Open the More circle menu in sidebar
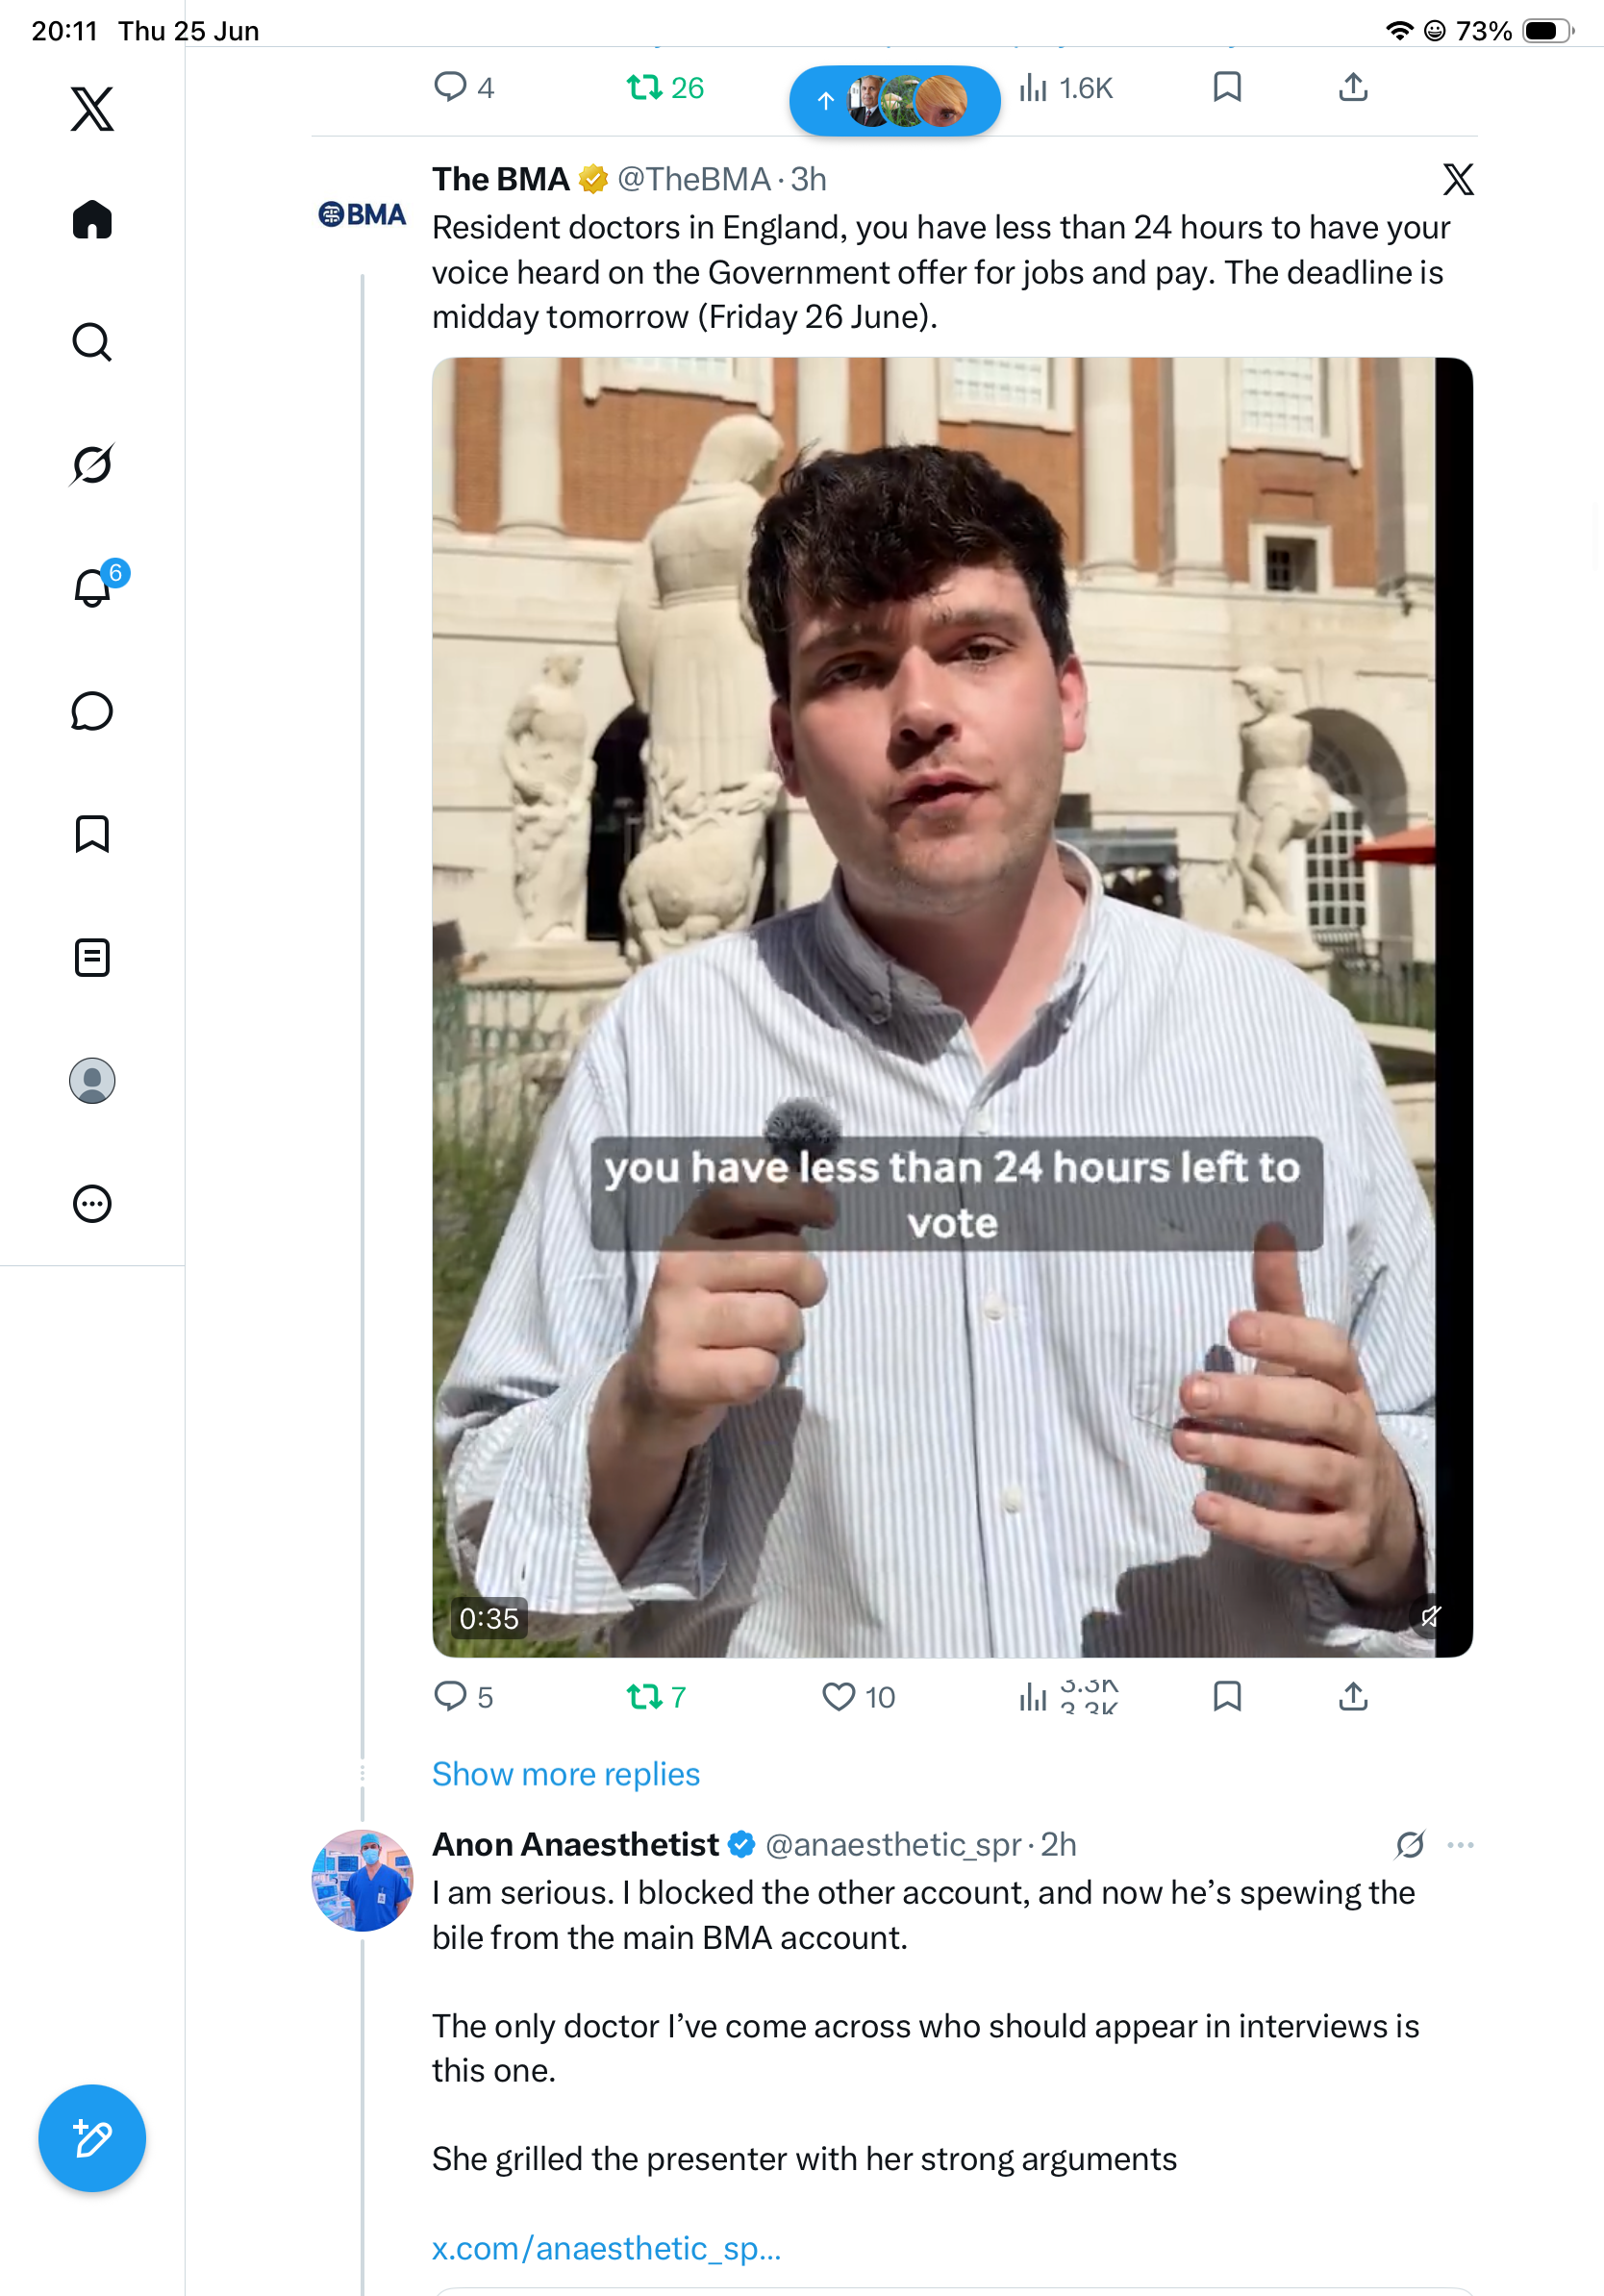The width and height of the screenshot is (1604, 2296). click(x=92, y=1204)
